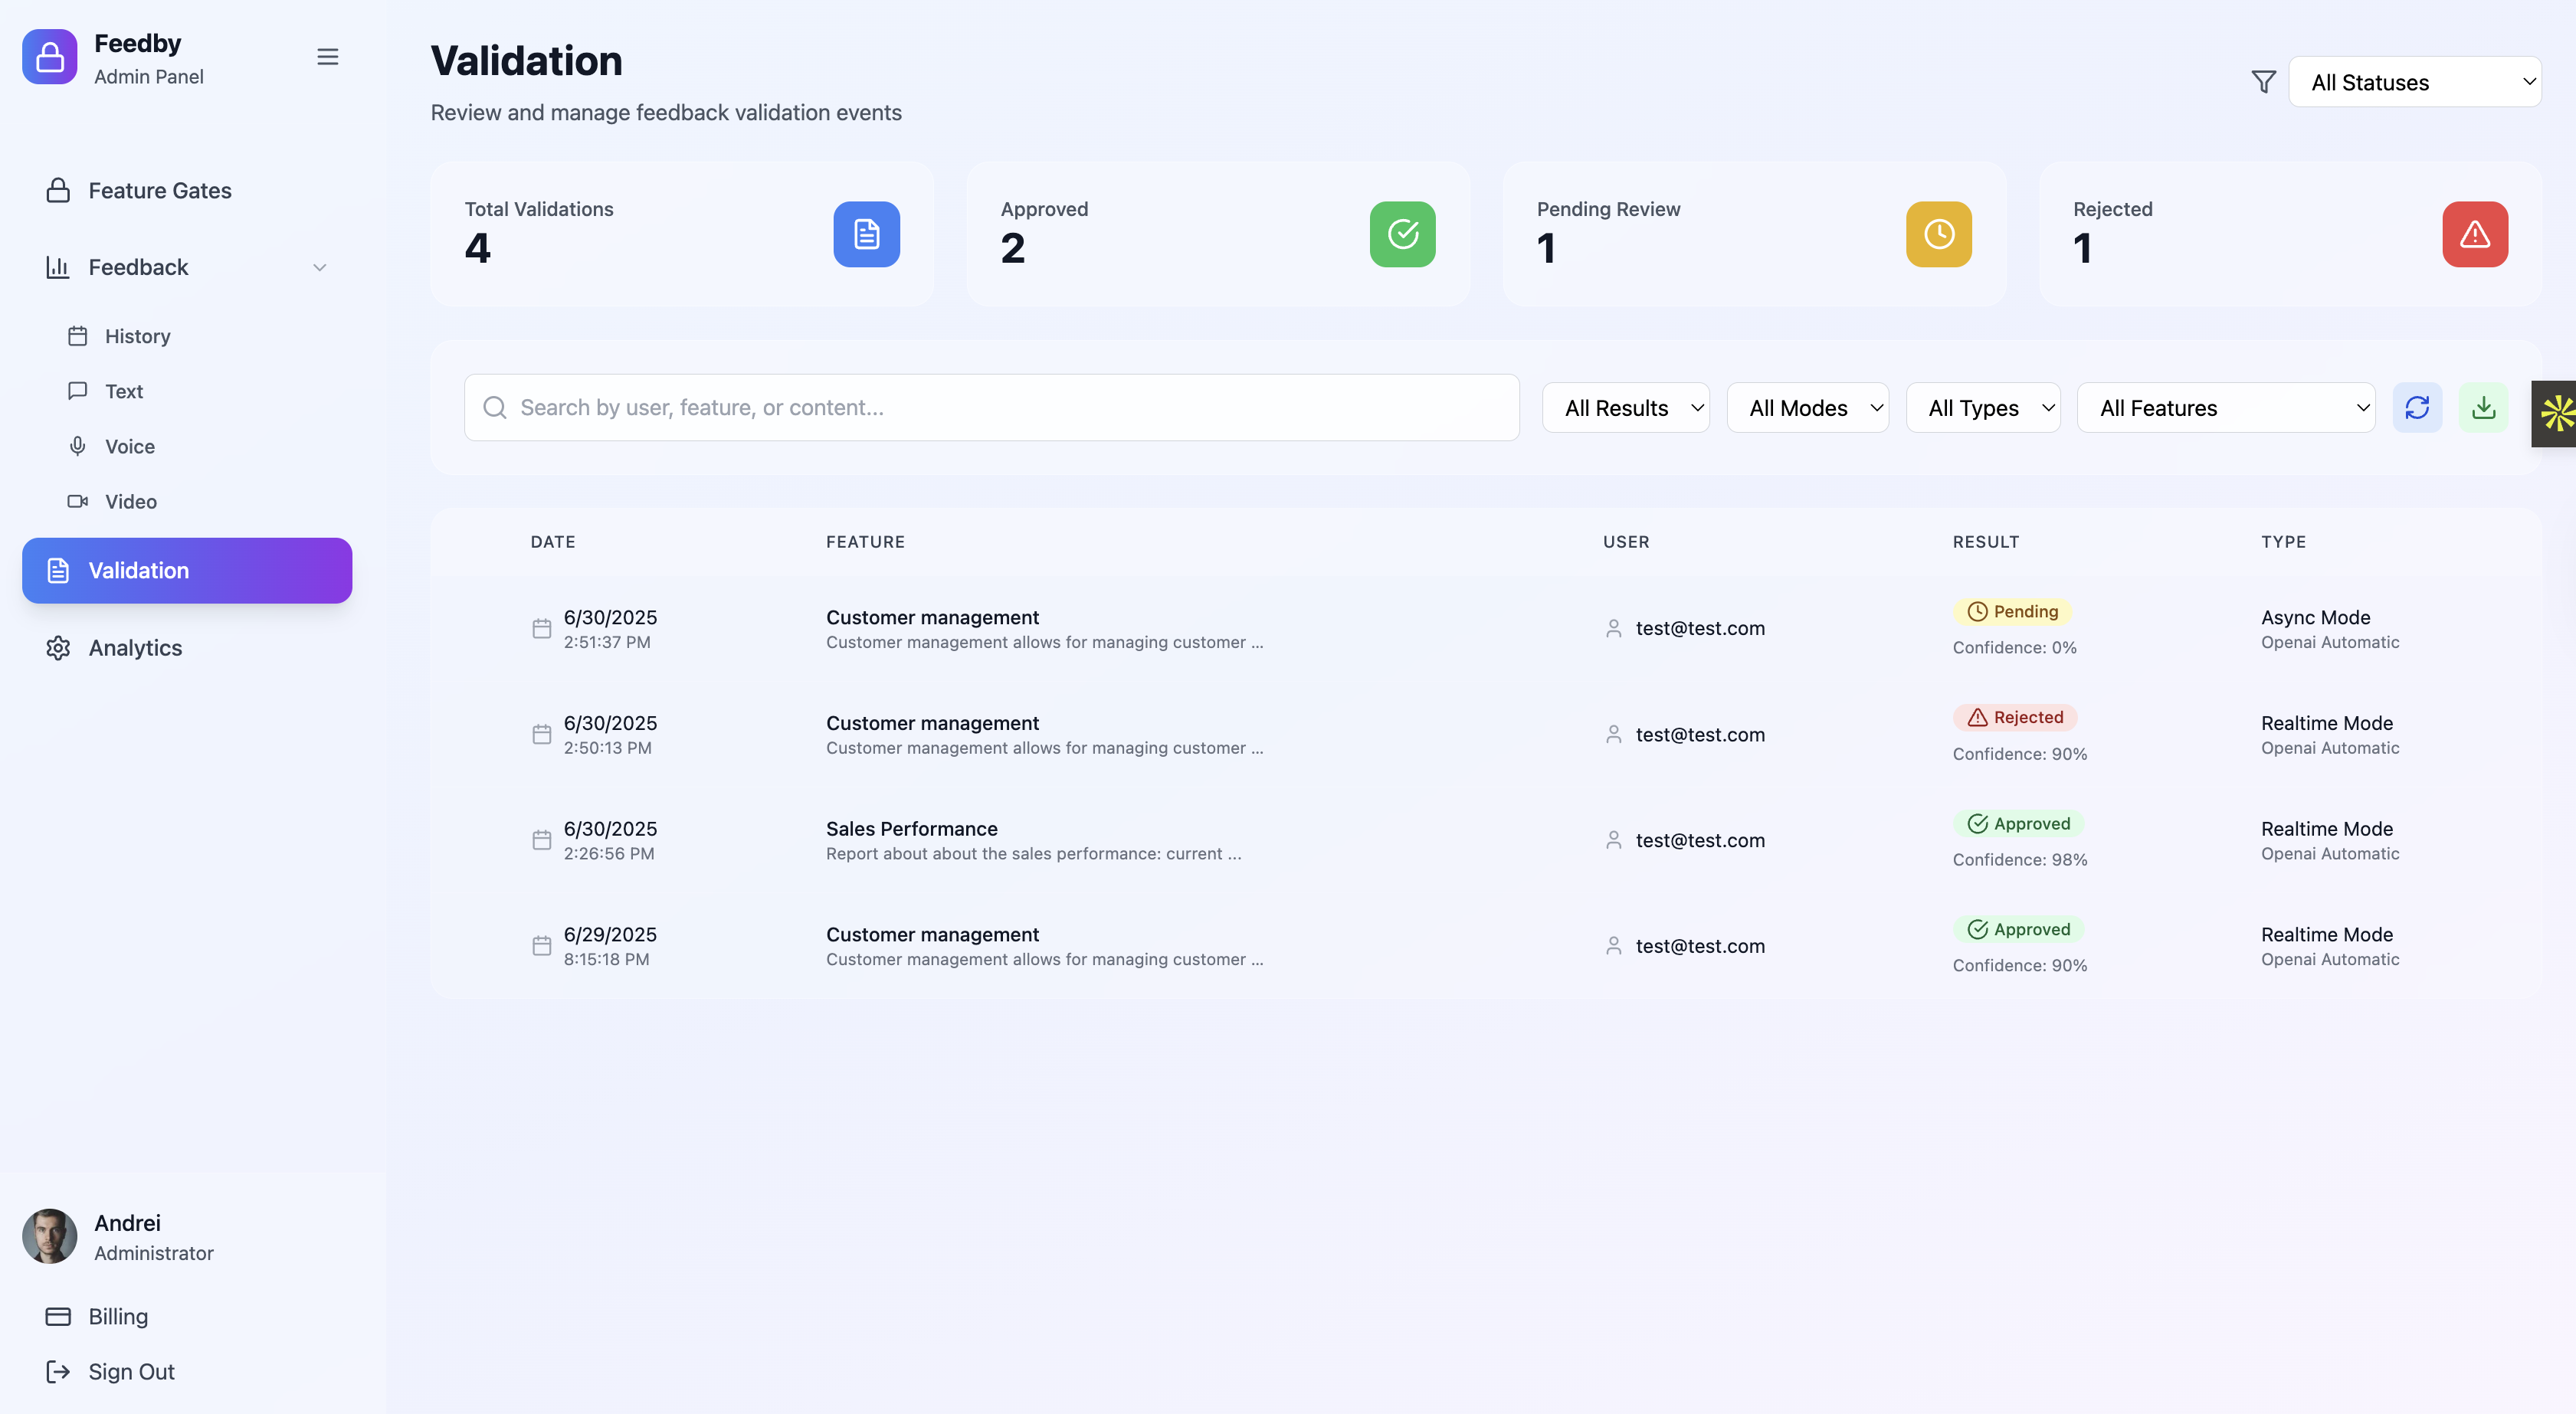Screen dimensions: 2576x1414
Task: Click the filter funnel icon
Action: click(x=2263, y=82)
